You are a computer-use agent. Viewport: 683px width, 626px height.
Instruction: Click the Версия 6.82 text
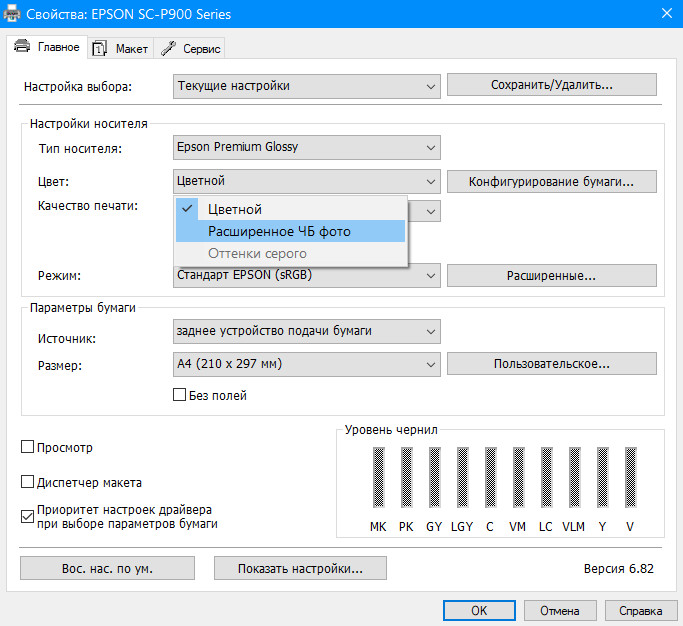click(619, 568)
